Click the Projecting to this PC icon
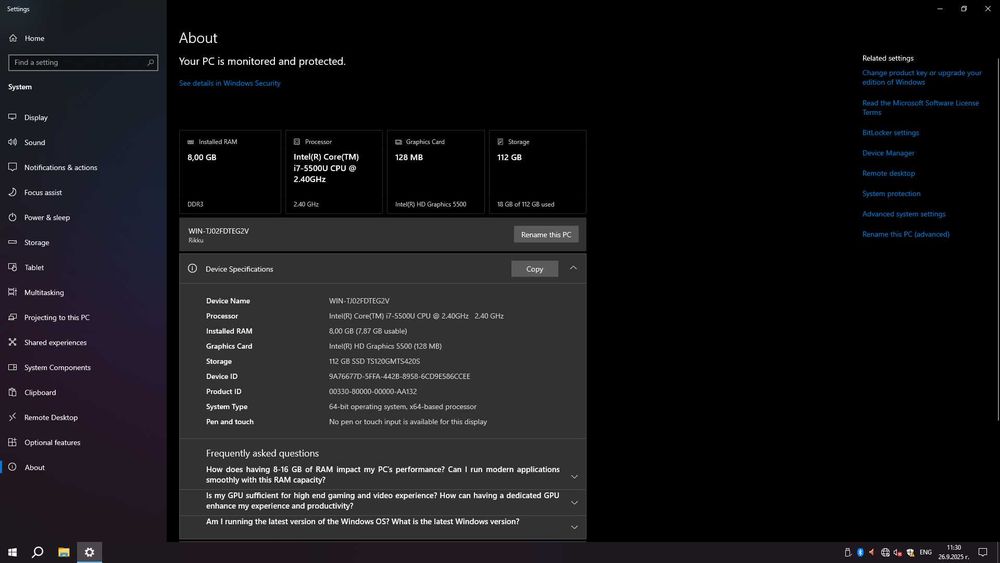Image resolution: width=1000 pixels, height=563 pixels. (x=12, y=317)
